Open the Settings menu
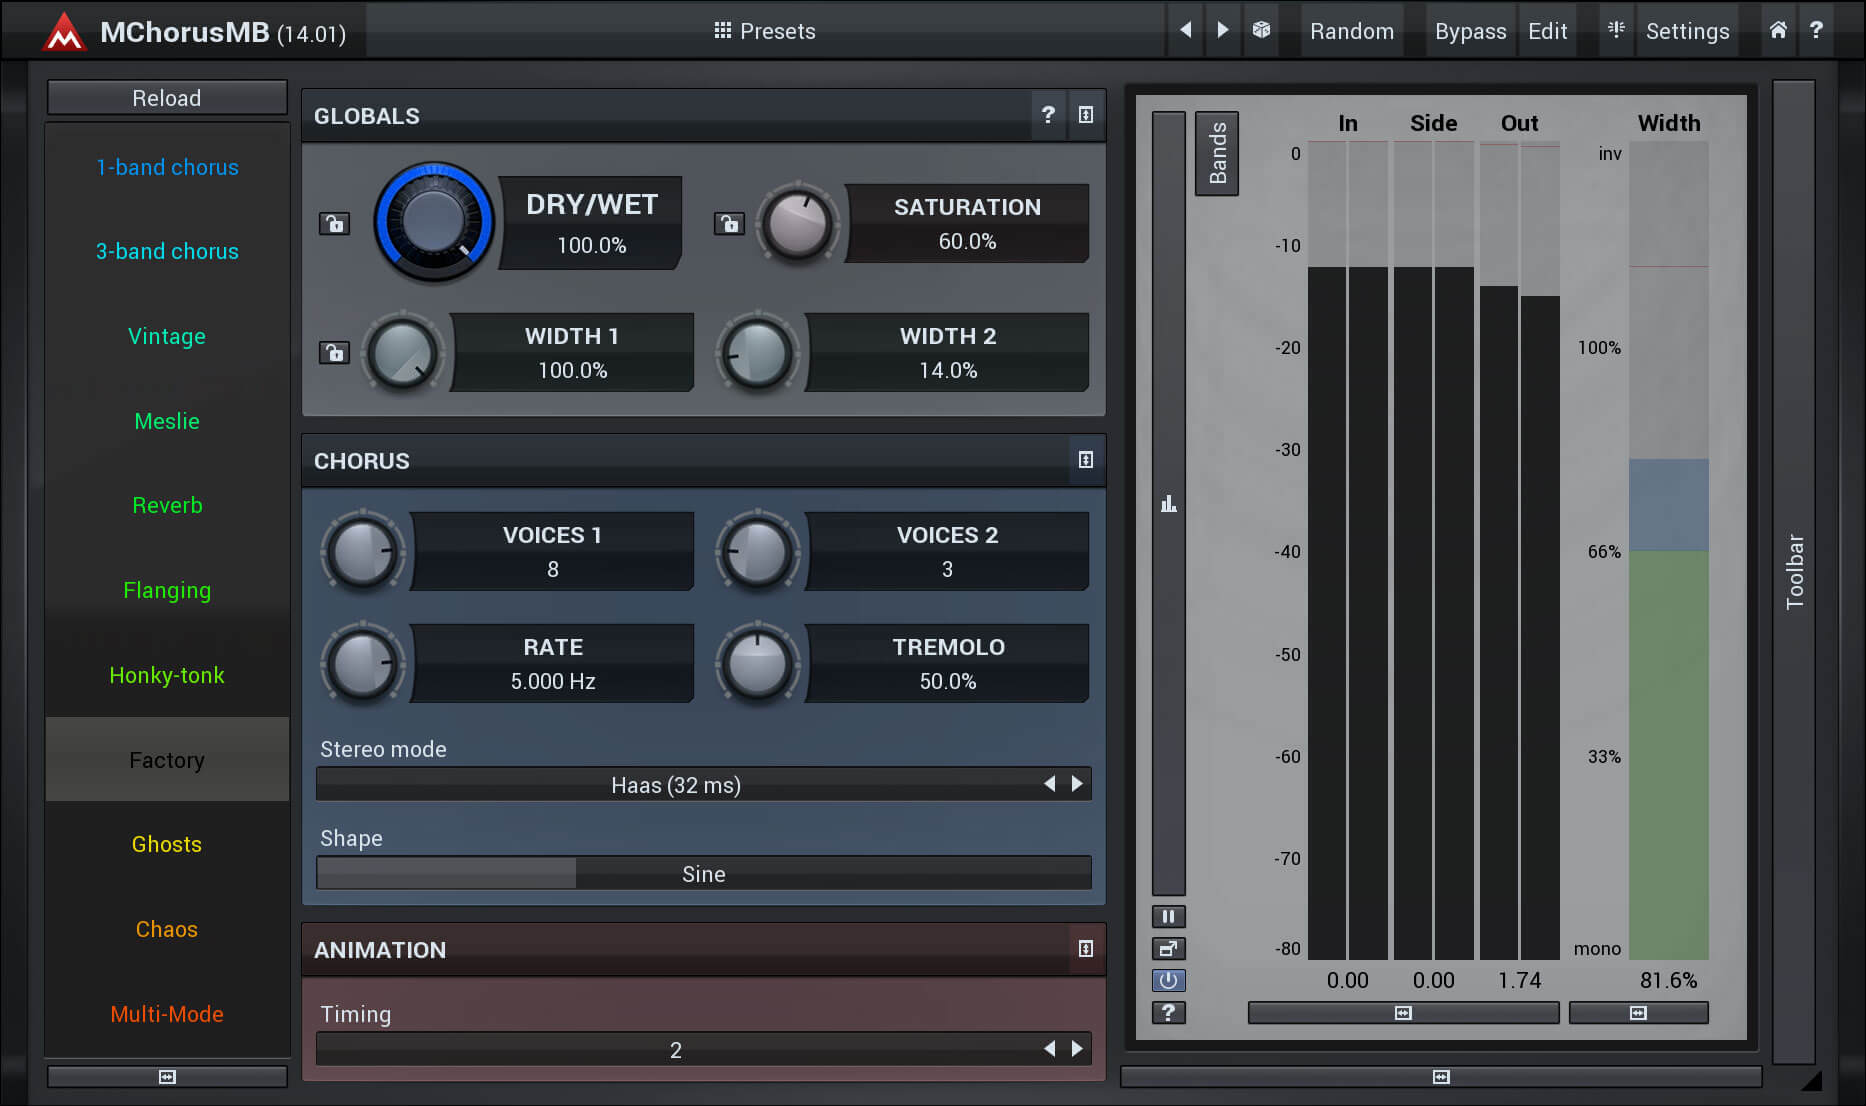 pos(1687,31)
